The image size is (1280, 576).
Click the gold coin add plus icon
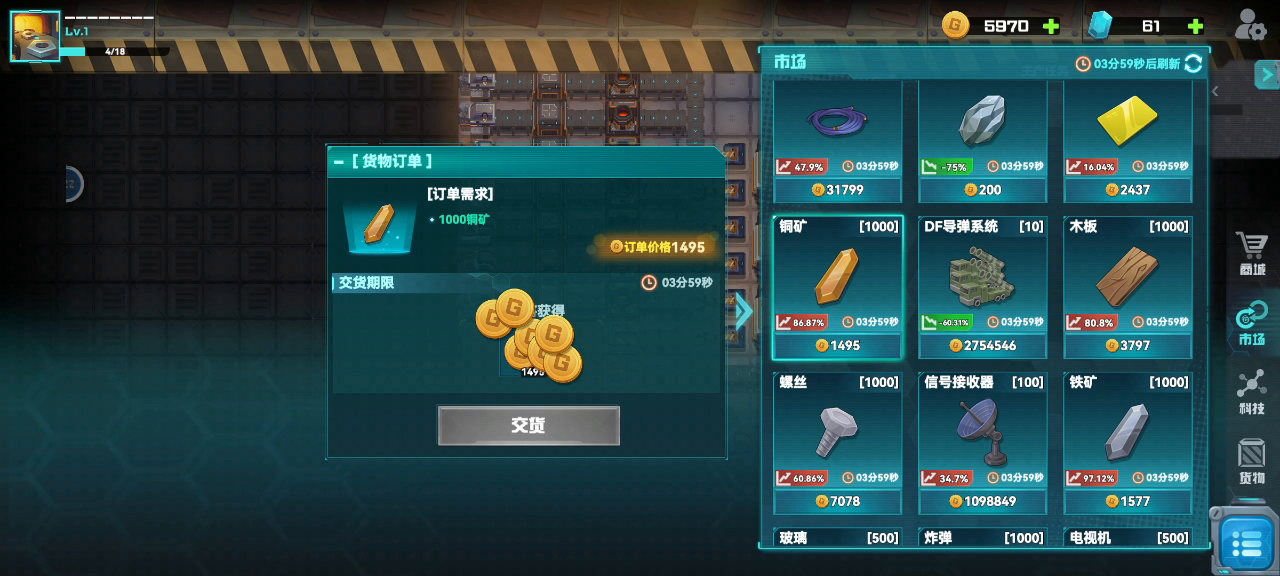pos(1050,26)
